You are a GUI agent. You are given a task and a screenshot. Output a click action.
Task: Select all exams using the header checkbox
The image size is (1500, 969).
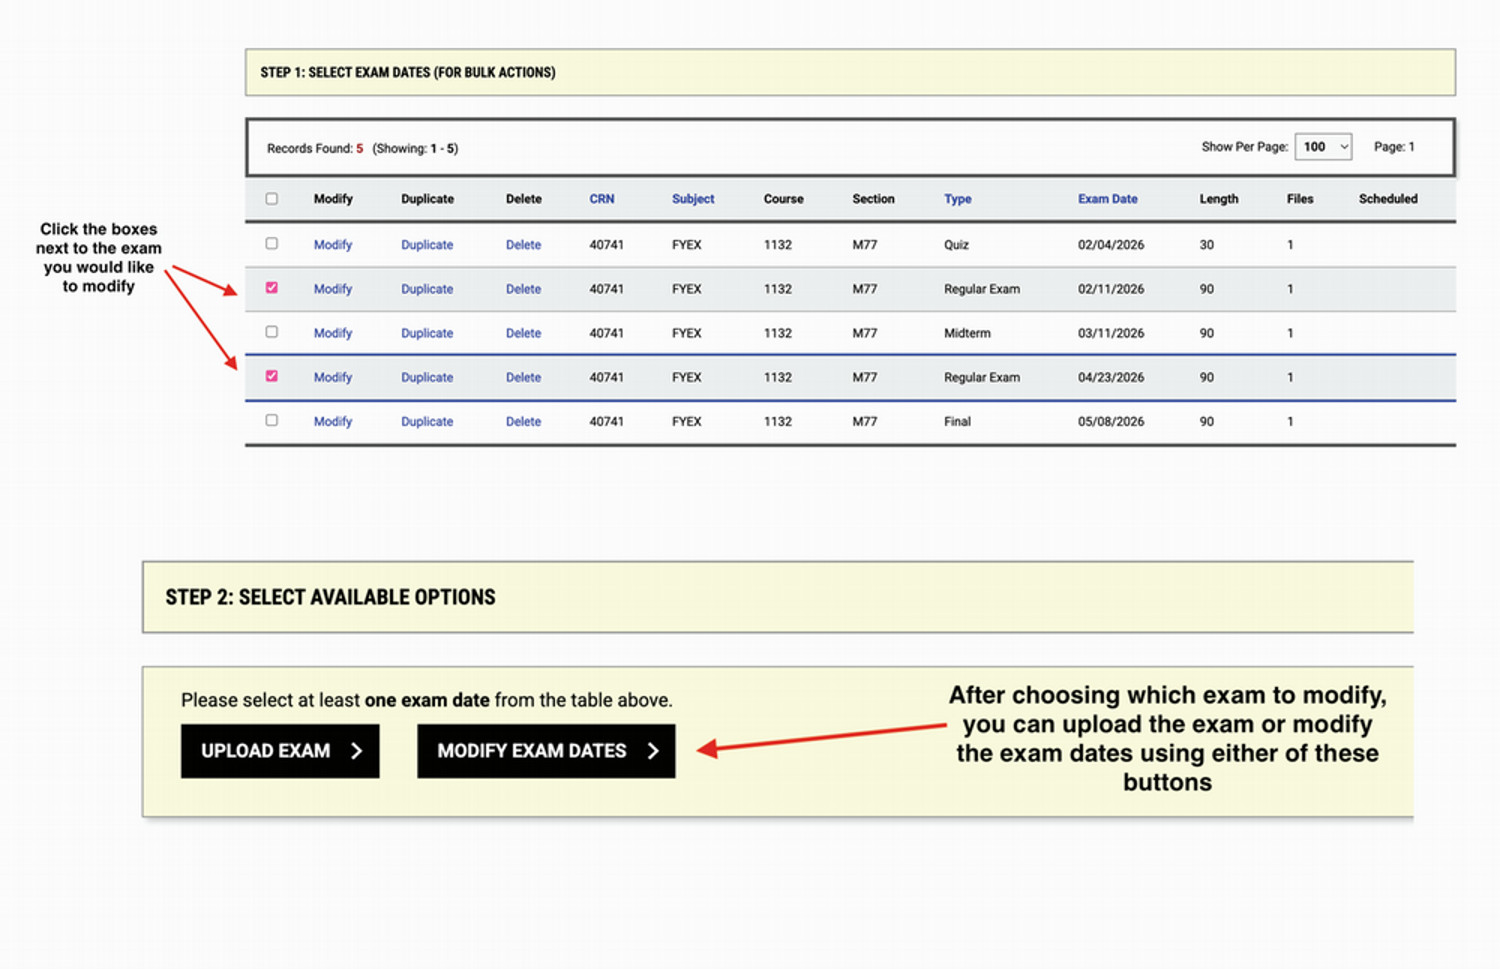(271, 198)
